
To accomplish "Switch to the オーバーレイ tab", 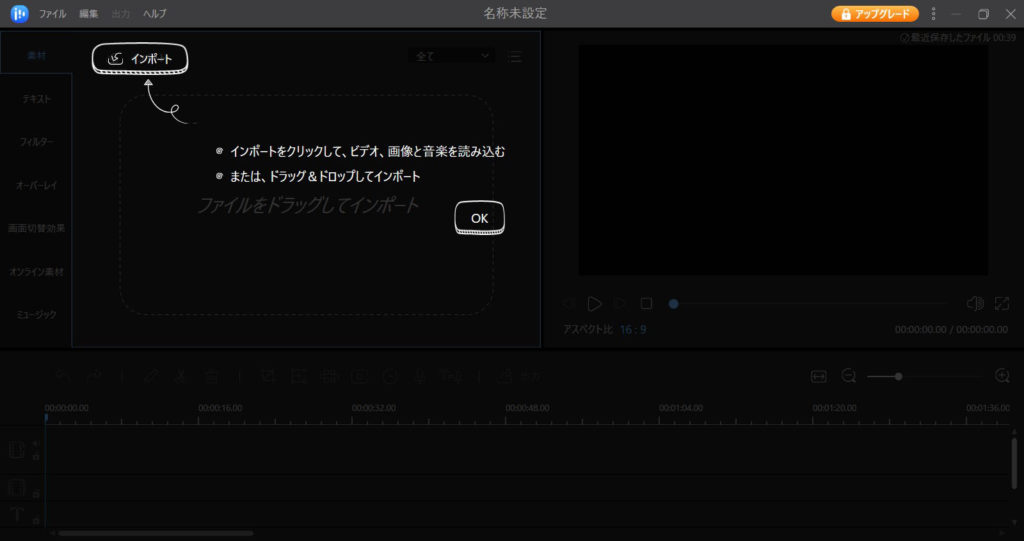I will (36, 185).
